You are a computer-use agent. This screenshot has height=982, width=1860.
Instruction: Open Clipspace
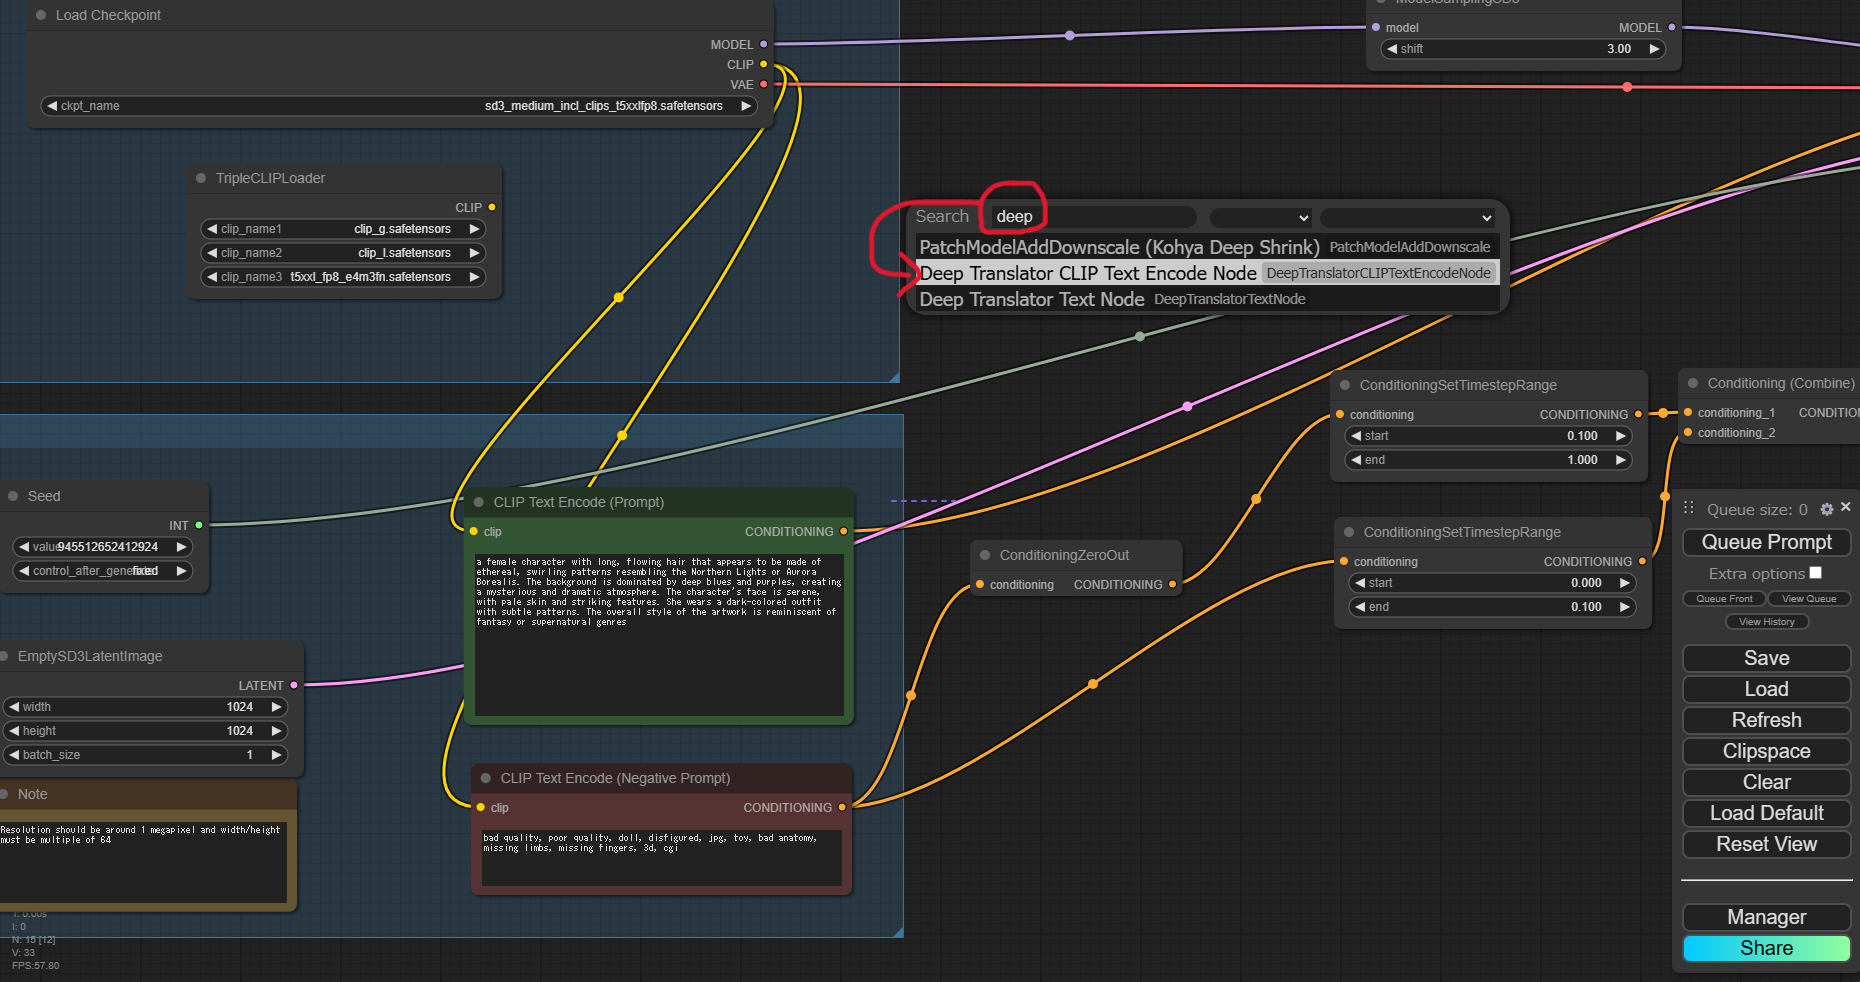pos(1767,751)
